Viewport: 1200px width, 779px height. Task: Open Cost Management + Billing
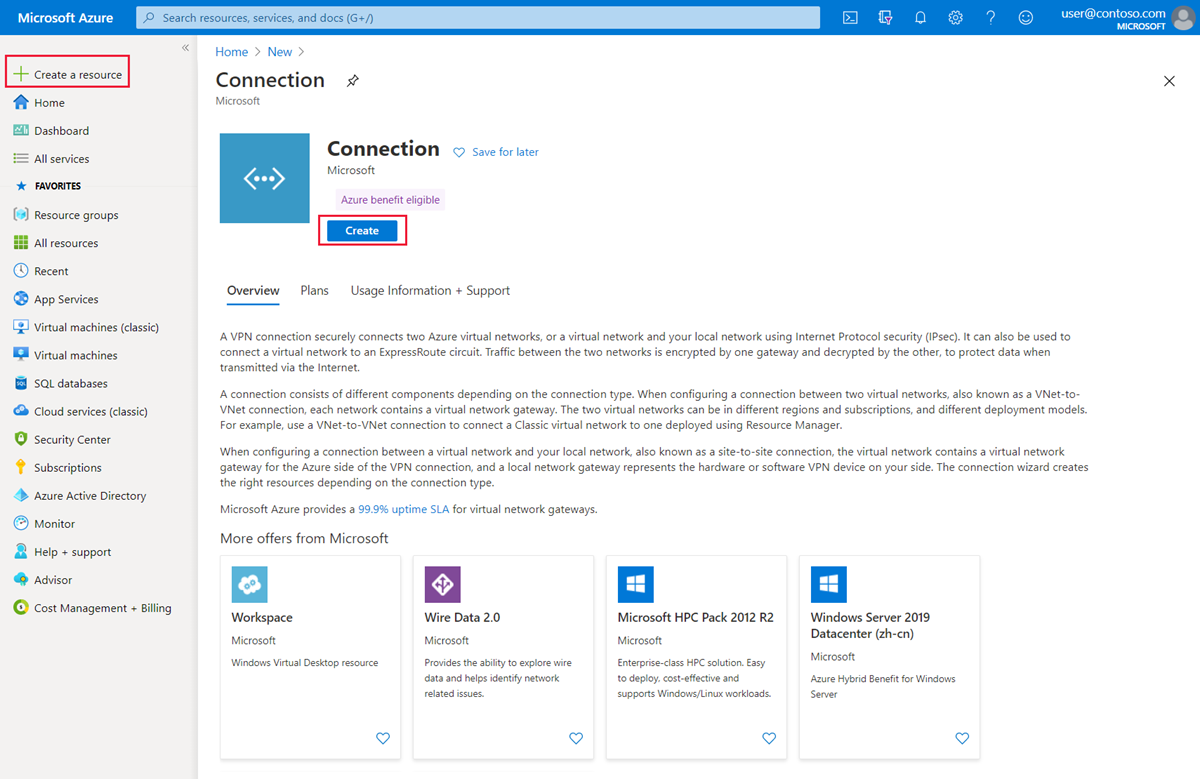click(93, 607)
